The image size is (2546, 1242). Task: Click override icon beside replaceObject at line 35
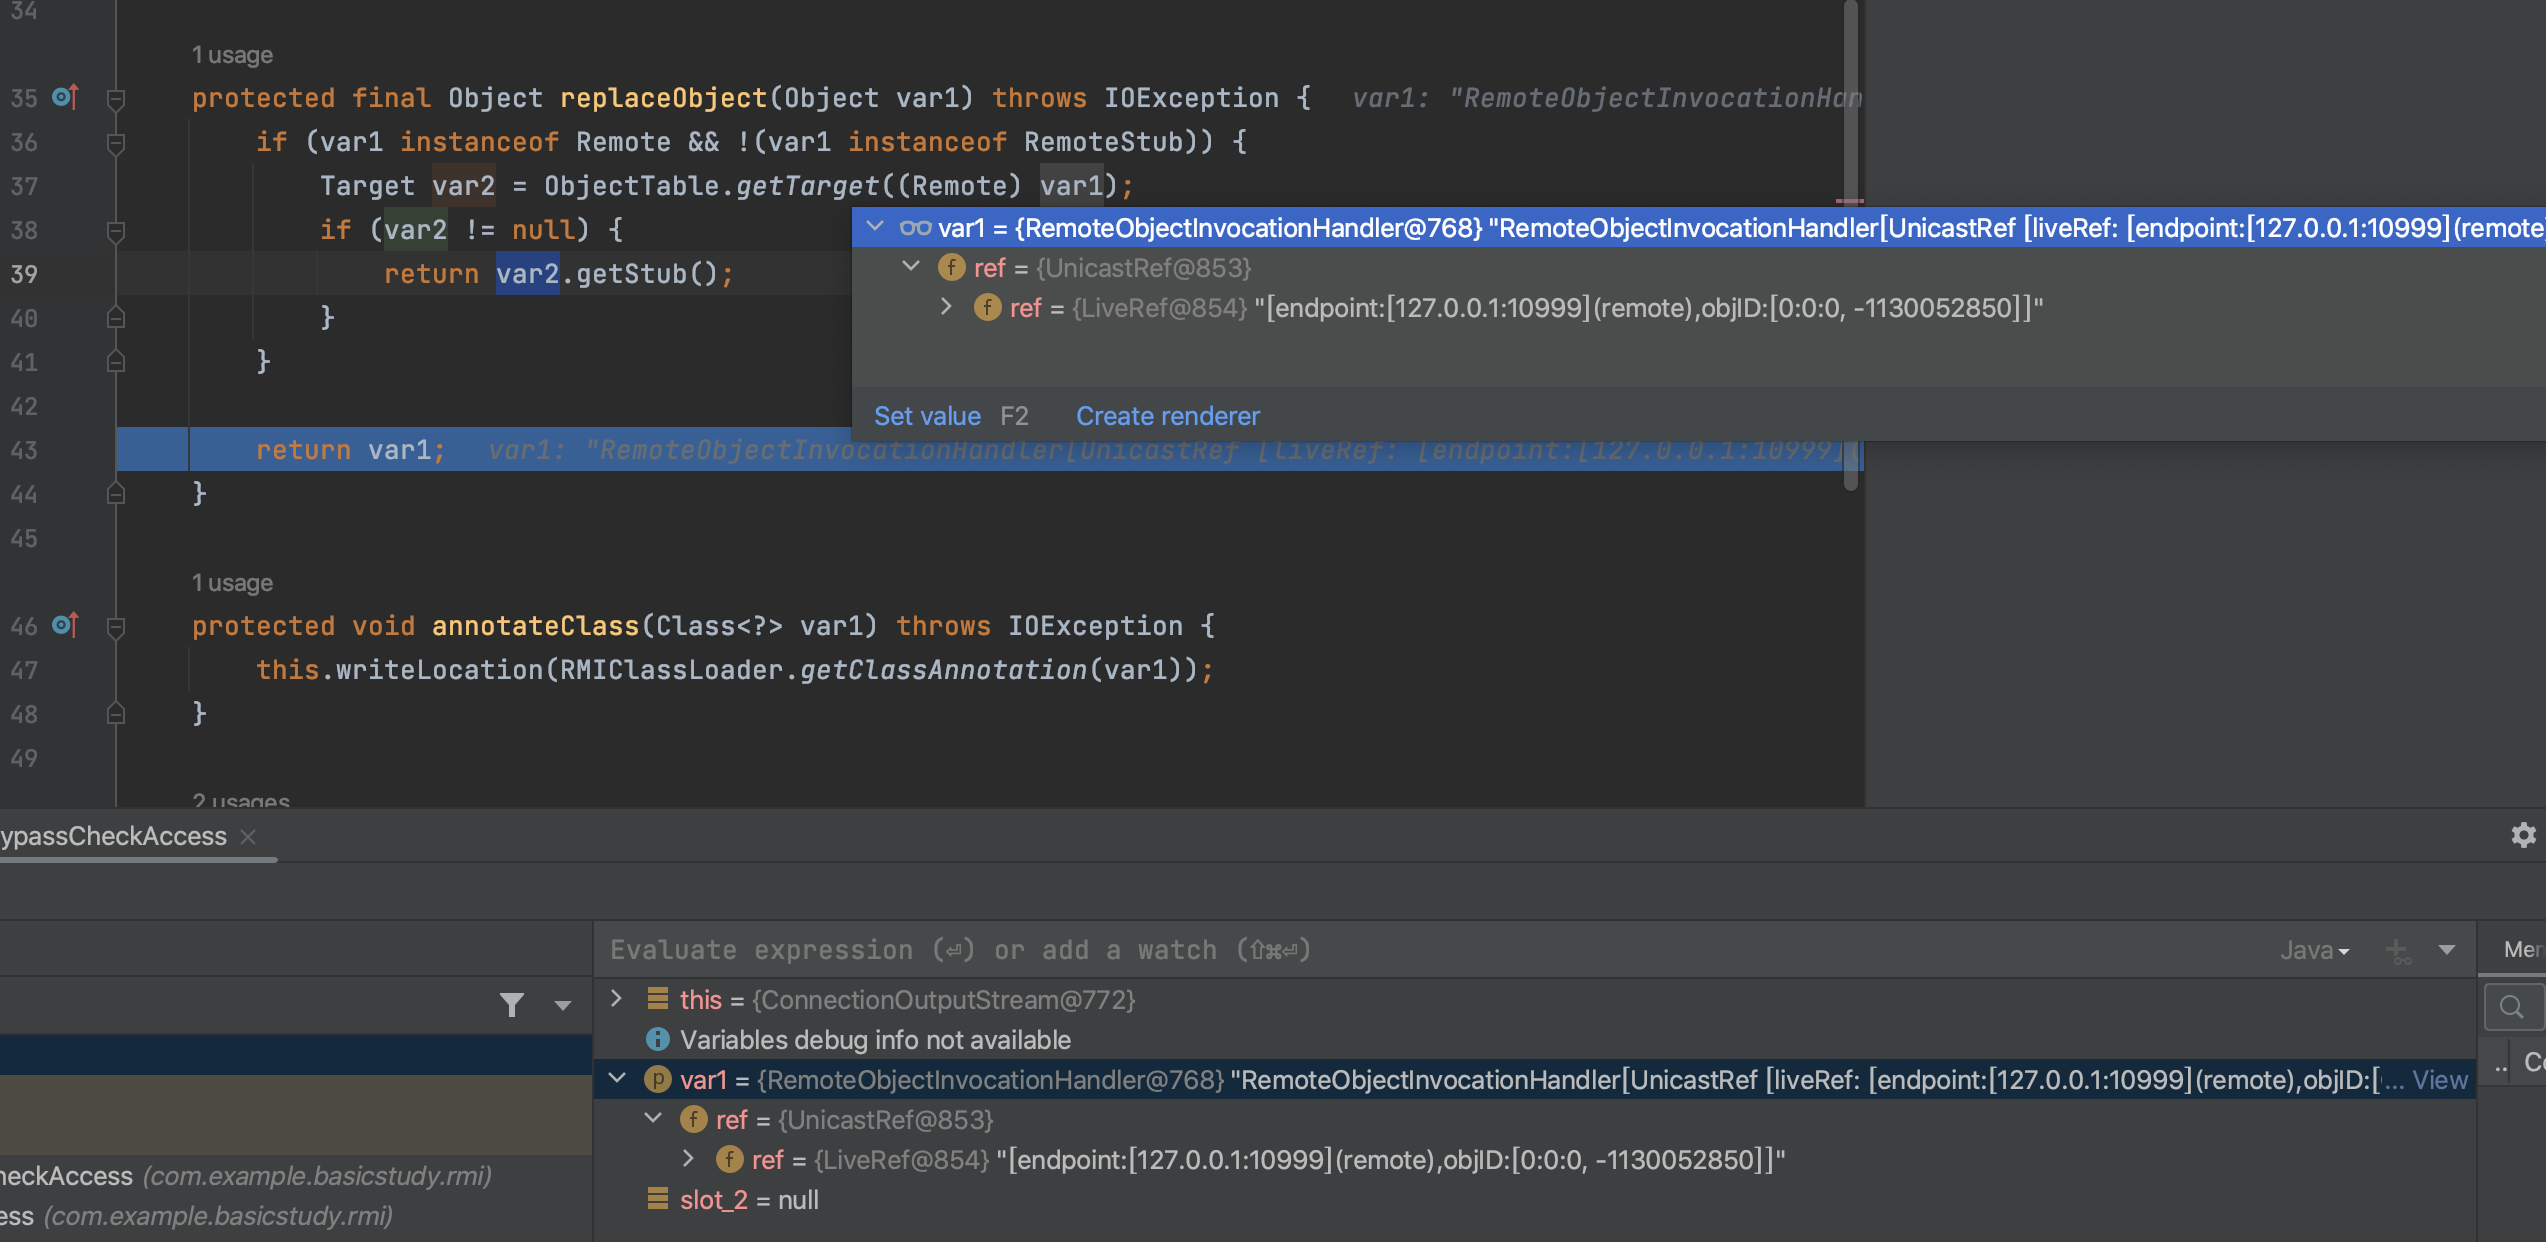coord(65,97)
